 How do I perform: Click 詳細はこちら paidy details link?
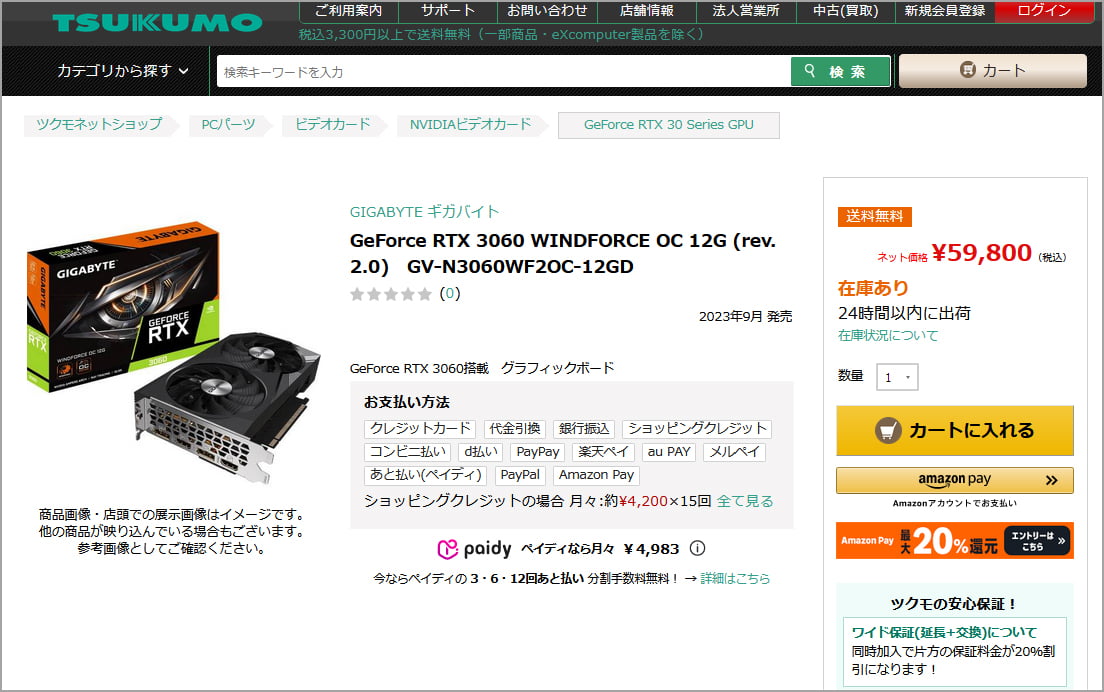tap(735, 579)
